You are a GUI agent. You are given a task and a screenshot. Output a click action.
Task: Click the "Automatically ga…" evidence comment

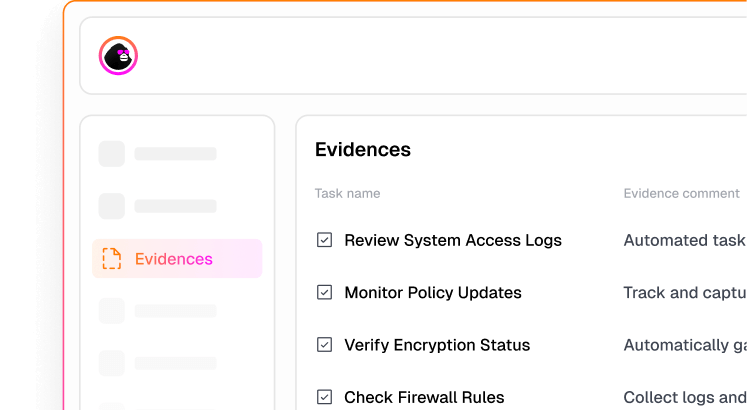pos(684,345)
